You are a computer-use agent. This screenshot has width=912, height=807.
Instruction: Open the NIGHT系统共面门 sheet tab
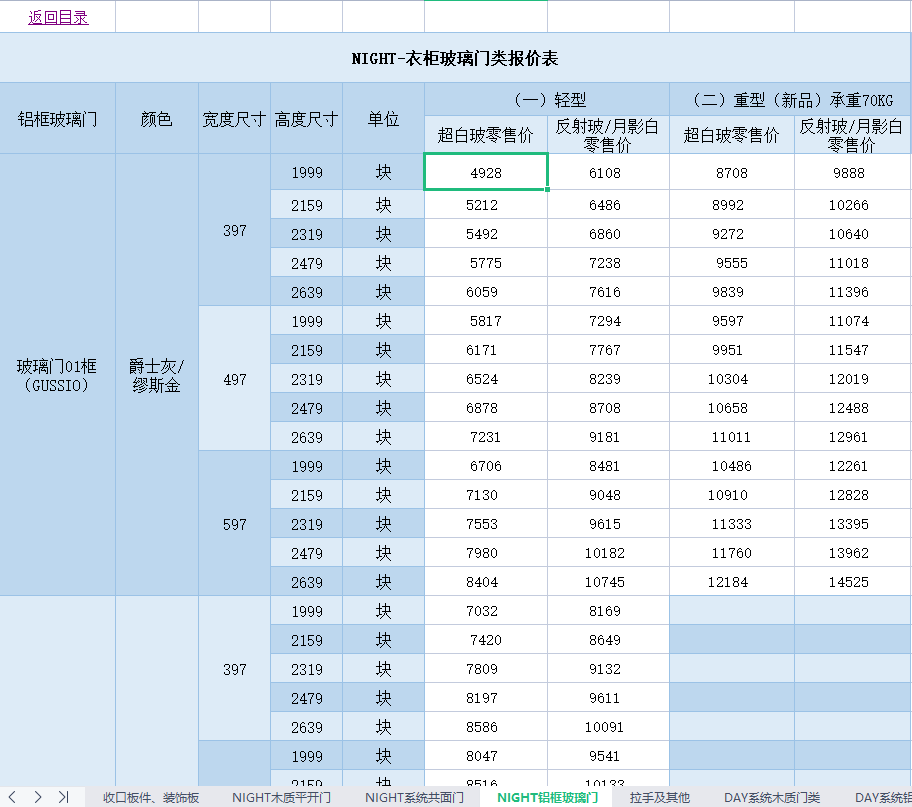[414, 797]
